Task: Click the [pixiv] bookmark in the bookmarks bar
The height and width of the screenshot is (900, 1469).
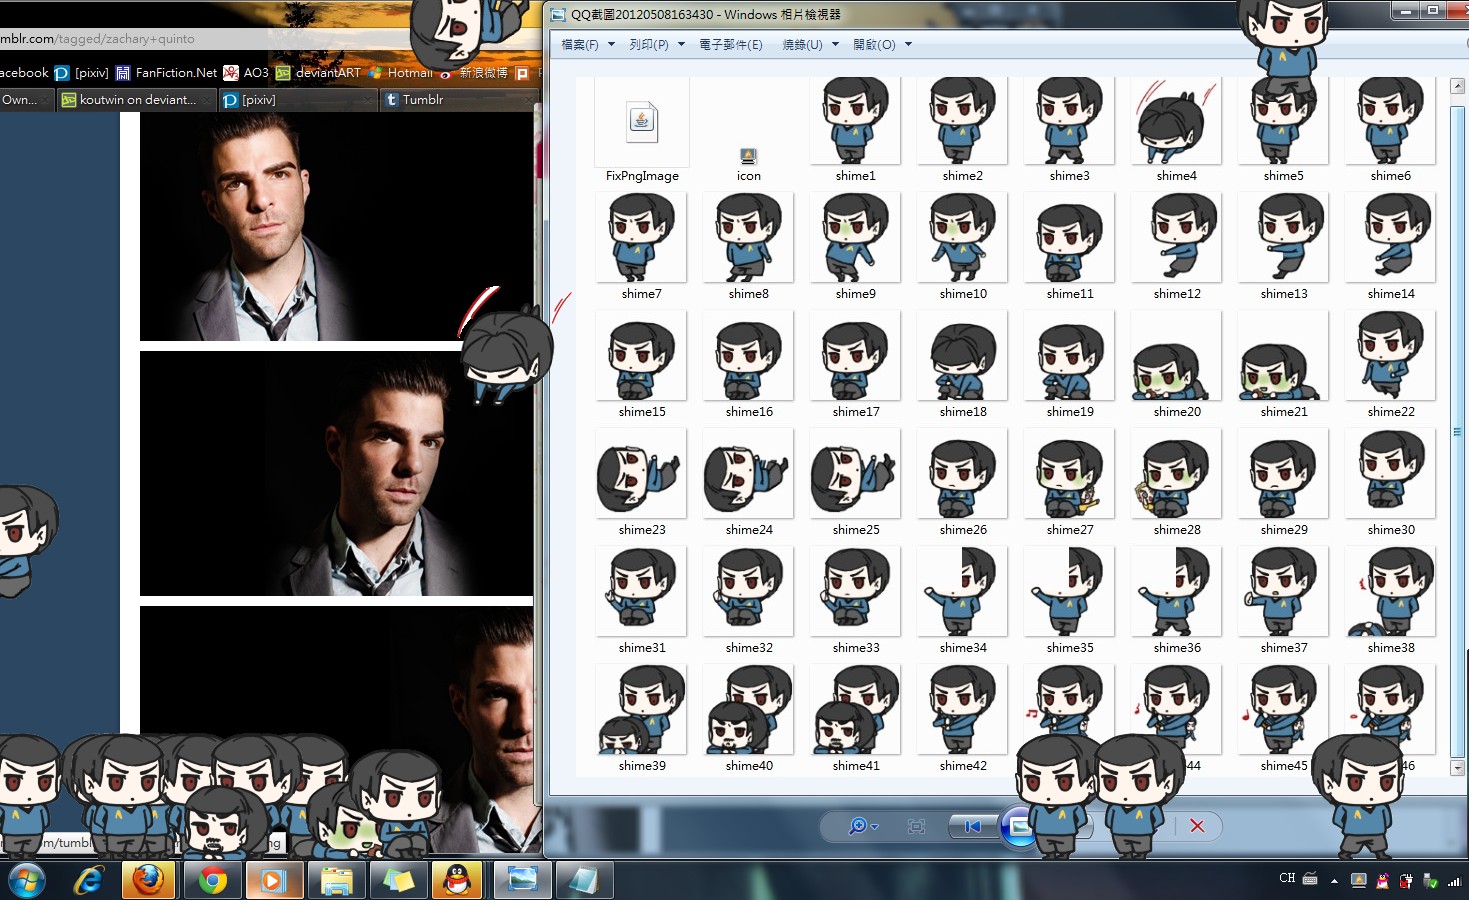Action: (82, 73)
